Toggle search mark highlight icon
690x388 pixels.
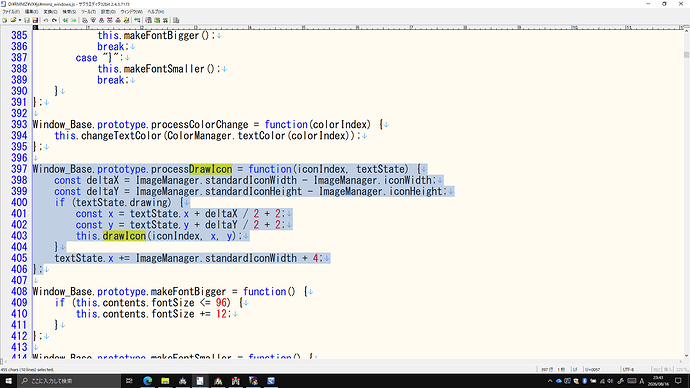tap(118, 20)
